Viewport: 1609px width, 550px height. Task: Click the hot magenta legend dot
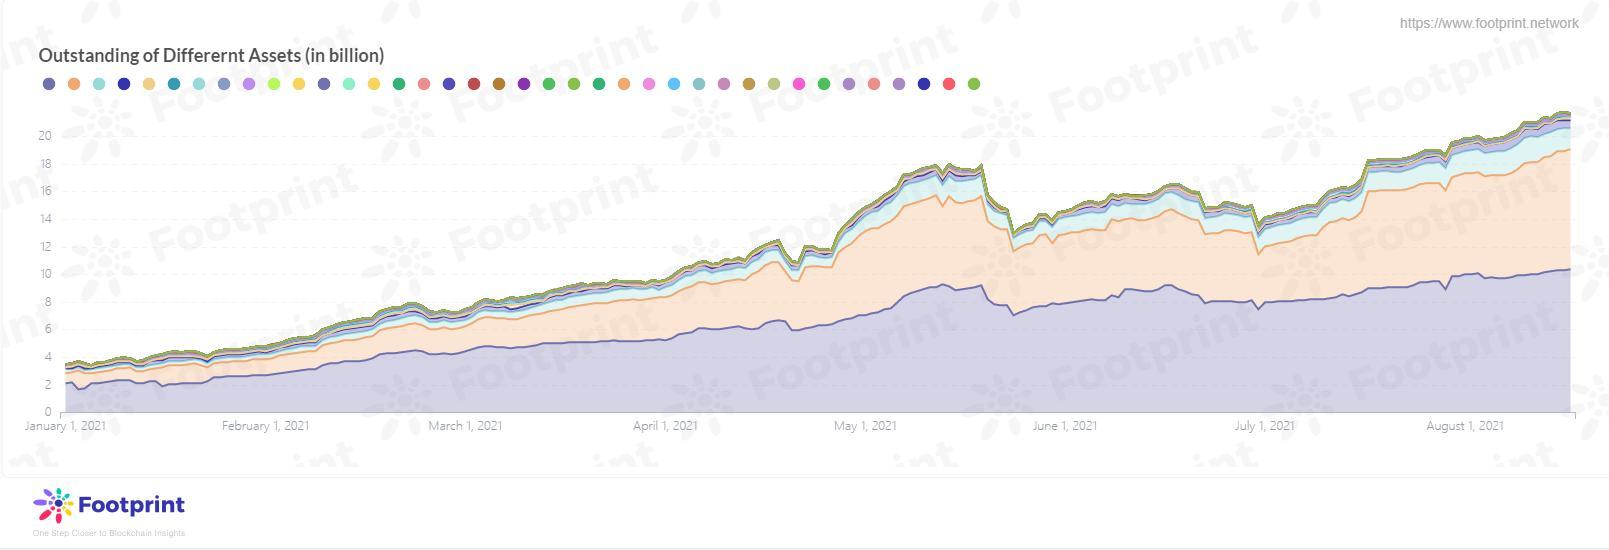[799, 84]
